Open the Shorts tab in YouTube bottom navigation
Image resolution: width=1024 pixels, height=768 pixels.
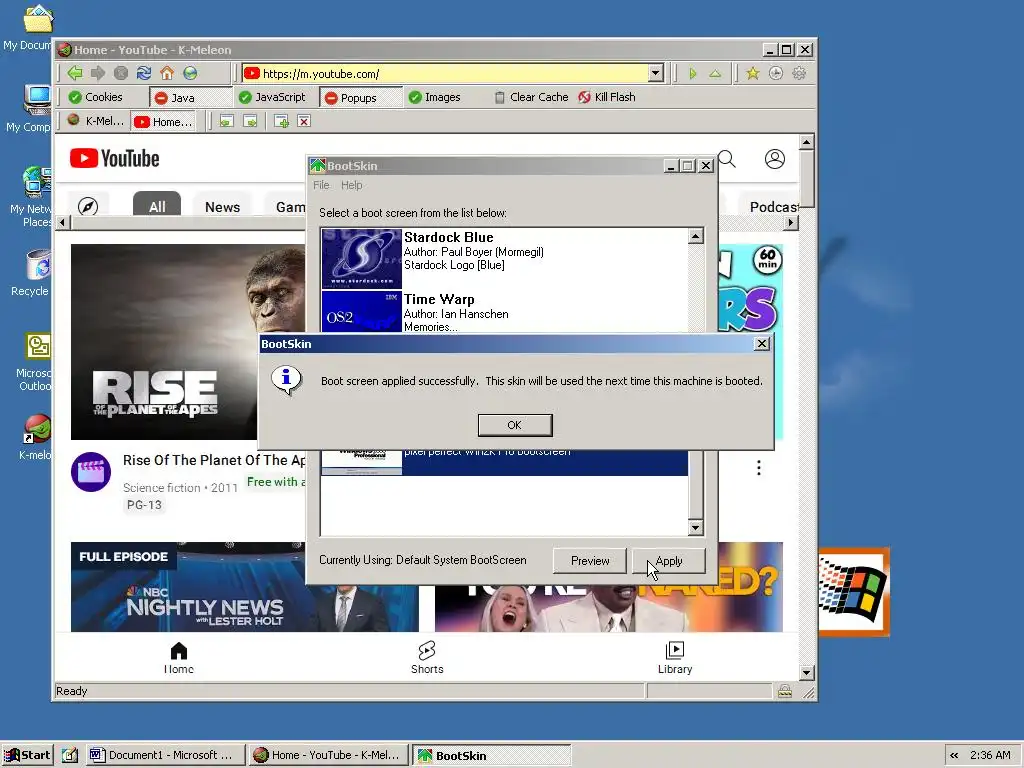tap(427, 658)
